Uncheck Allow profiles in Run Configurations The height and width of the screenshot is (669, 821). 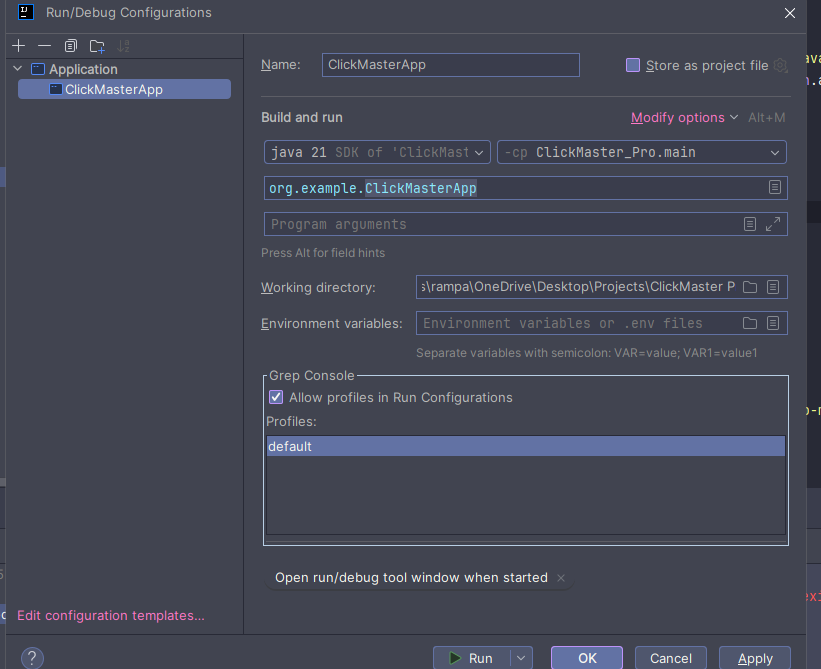click(x=276, y=397)
